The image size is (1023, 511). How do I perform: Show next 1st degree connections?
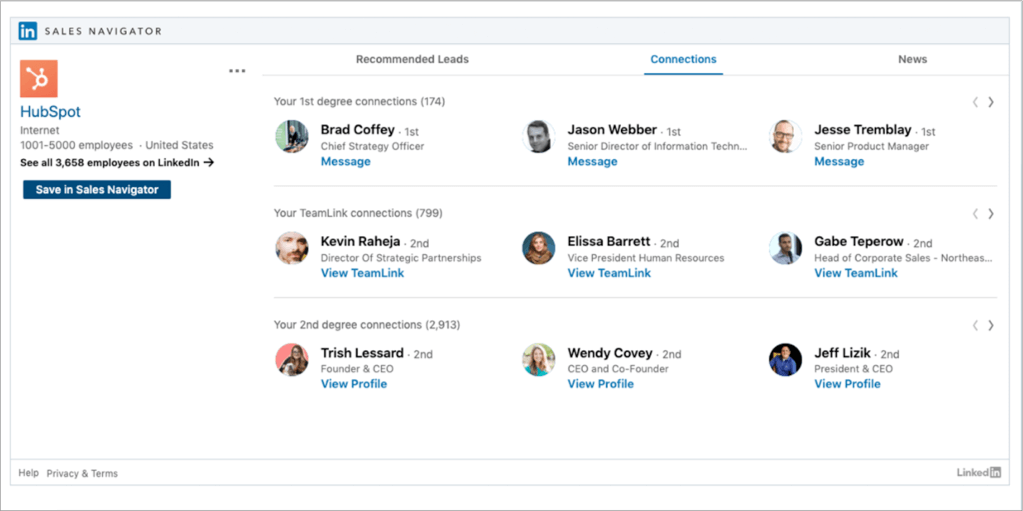(x=991, y=102)
